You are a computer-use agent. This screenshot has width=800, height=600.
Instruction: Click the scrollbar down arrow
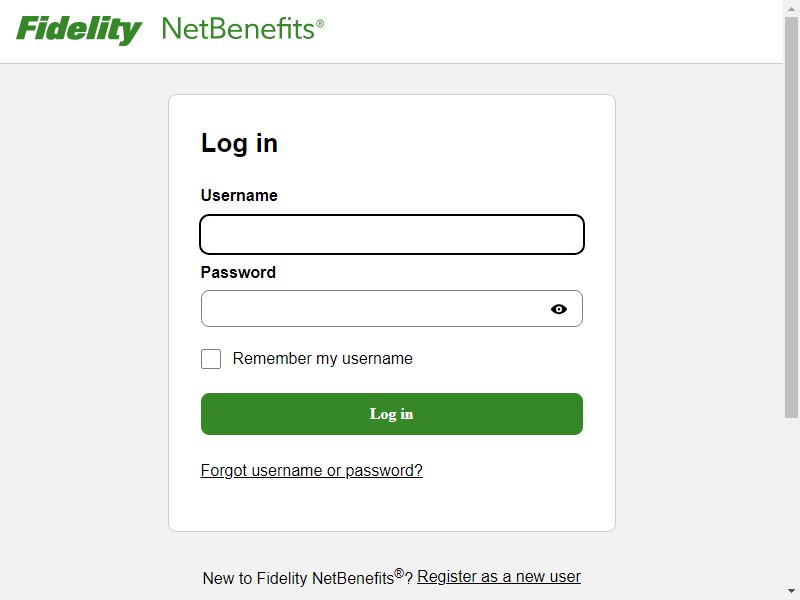pos(791,592)
